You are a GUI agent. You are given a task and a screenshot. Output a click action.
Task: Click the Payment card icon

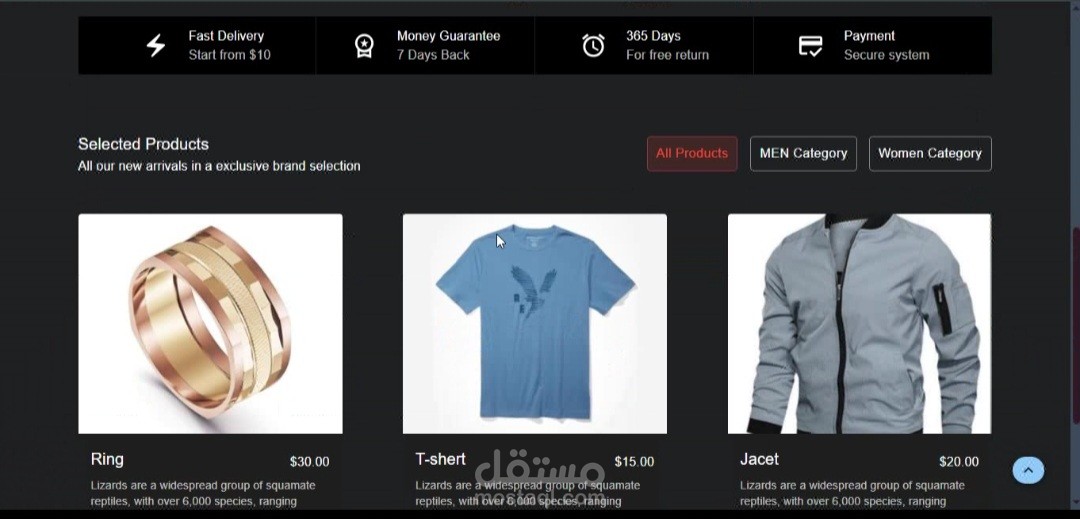811,46
